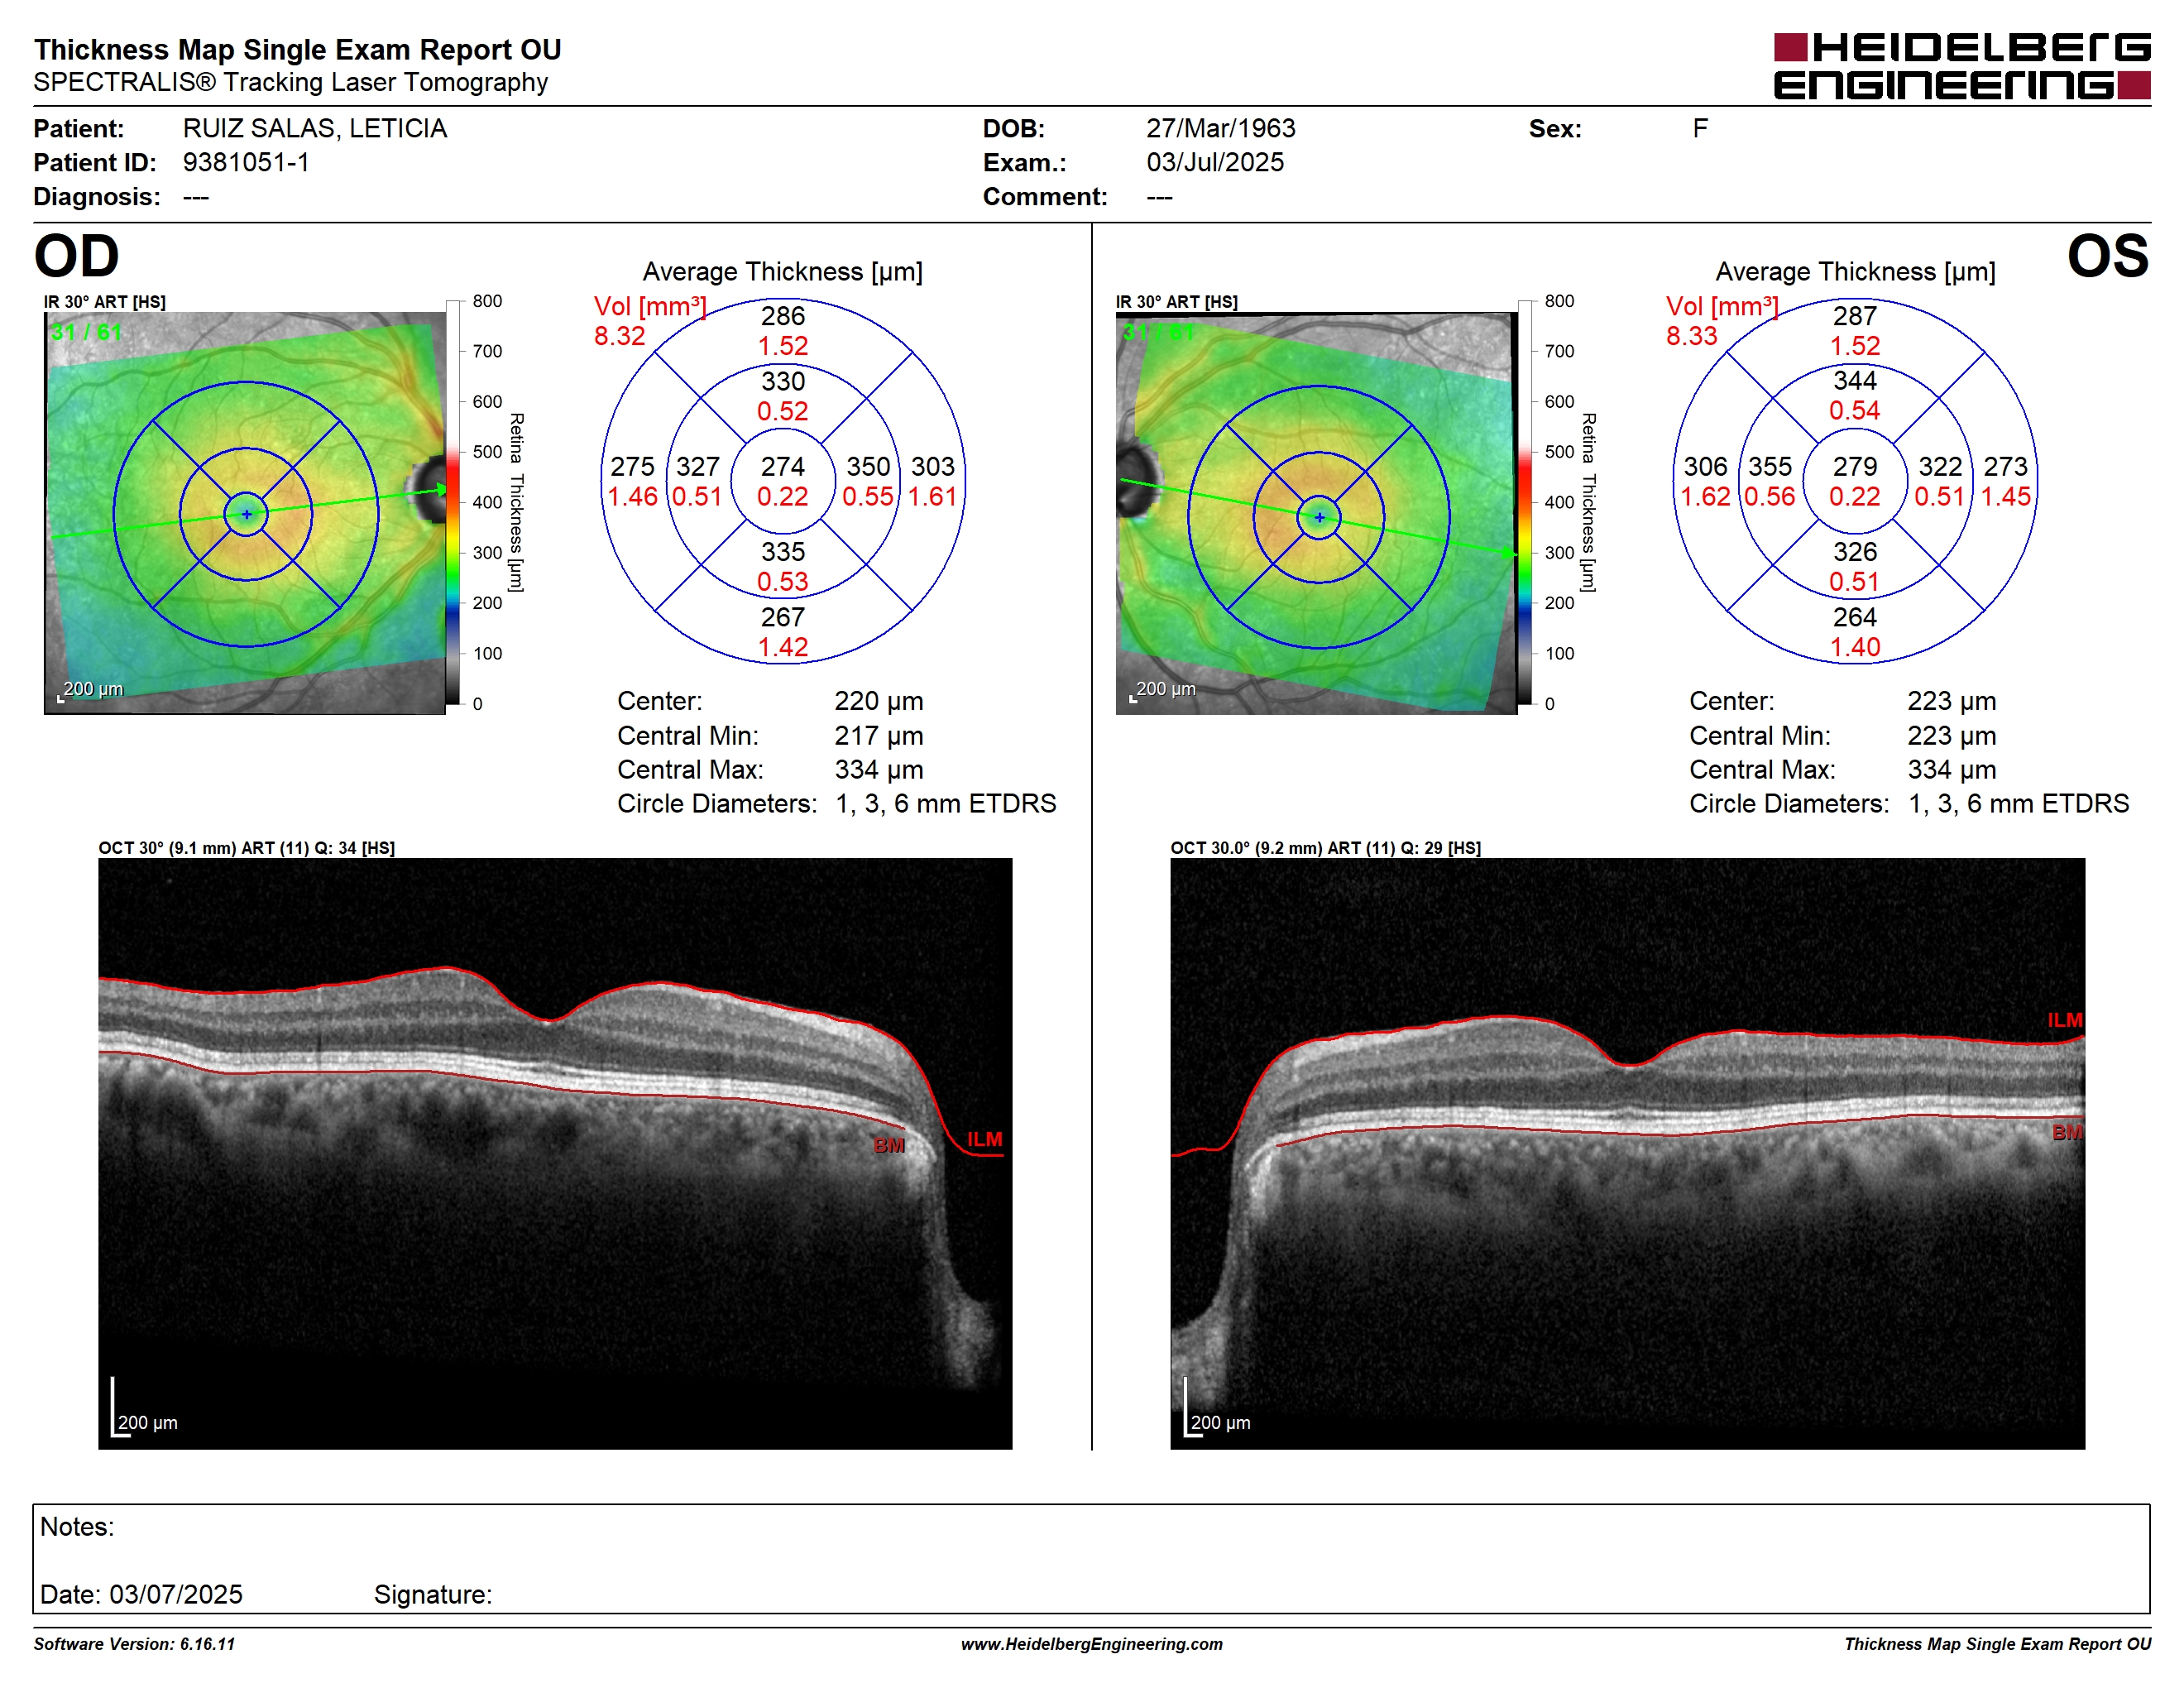This screenshot has height=1688, width=2184.
Task: Click the OD ILM label in B-scan
Action: (x=984, y=1139)
